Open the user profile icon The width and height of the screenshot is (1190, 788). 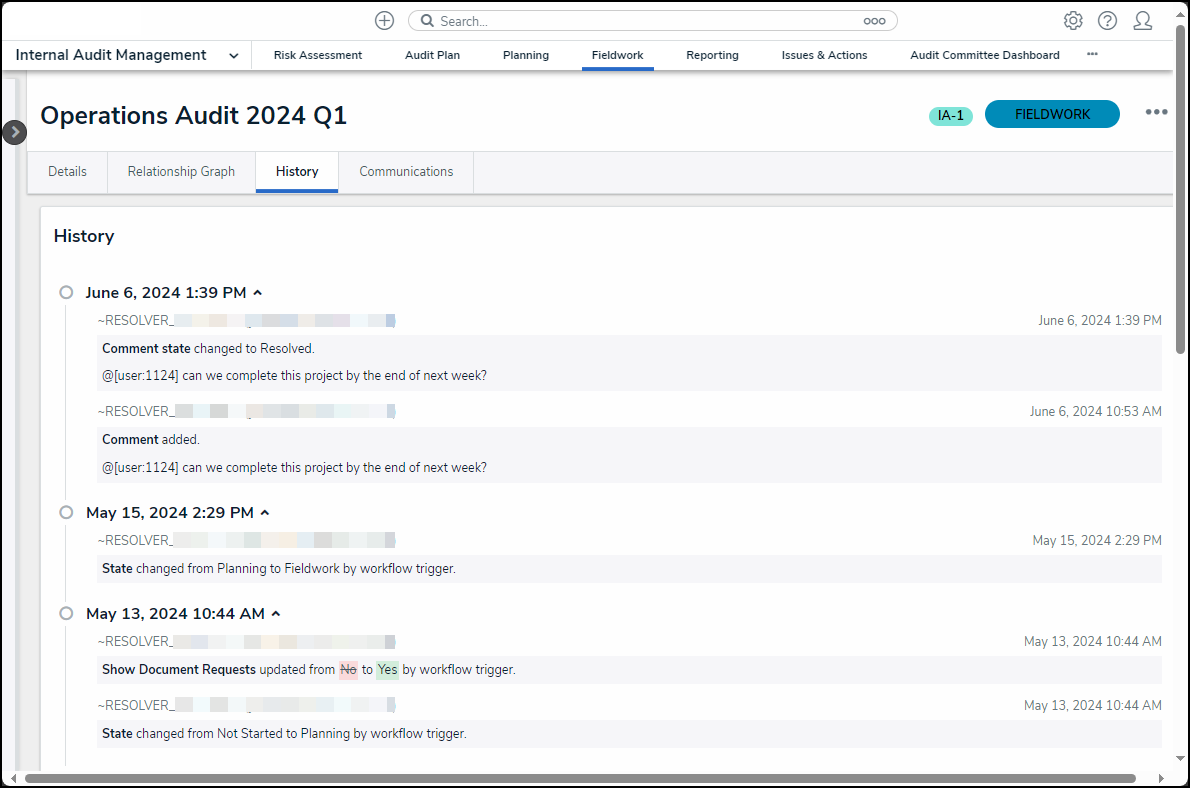(x=1142, y=21)
